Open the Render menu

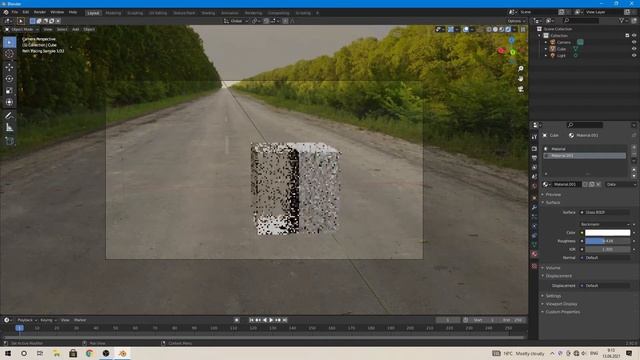[40, 12]
